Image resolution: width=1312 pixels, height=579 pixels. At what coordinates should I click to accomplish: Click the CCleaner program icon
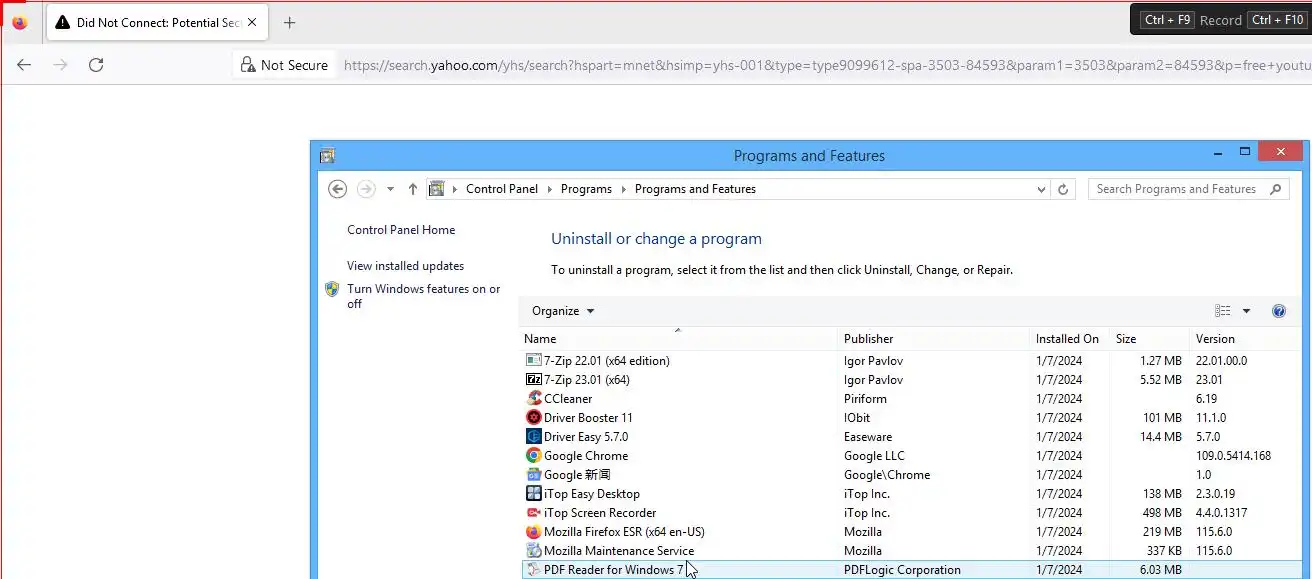(534, 399)
